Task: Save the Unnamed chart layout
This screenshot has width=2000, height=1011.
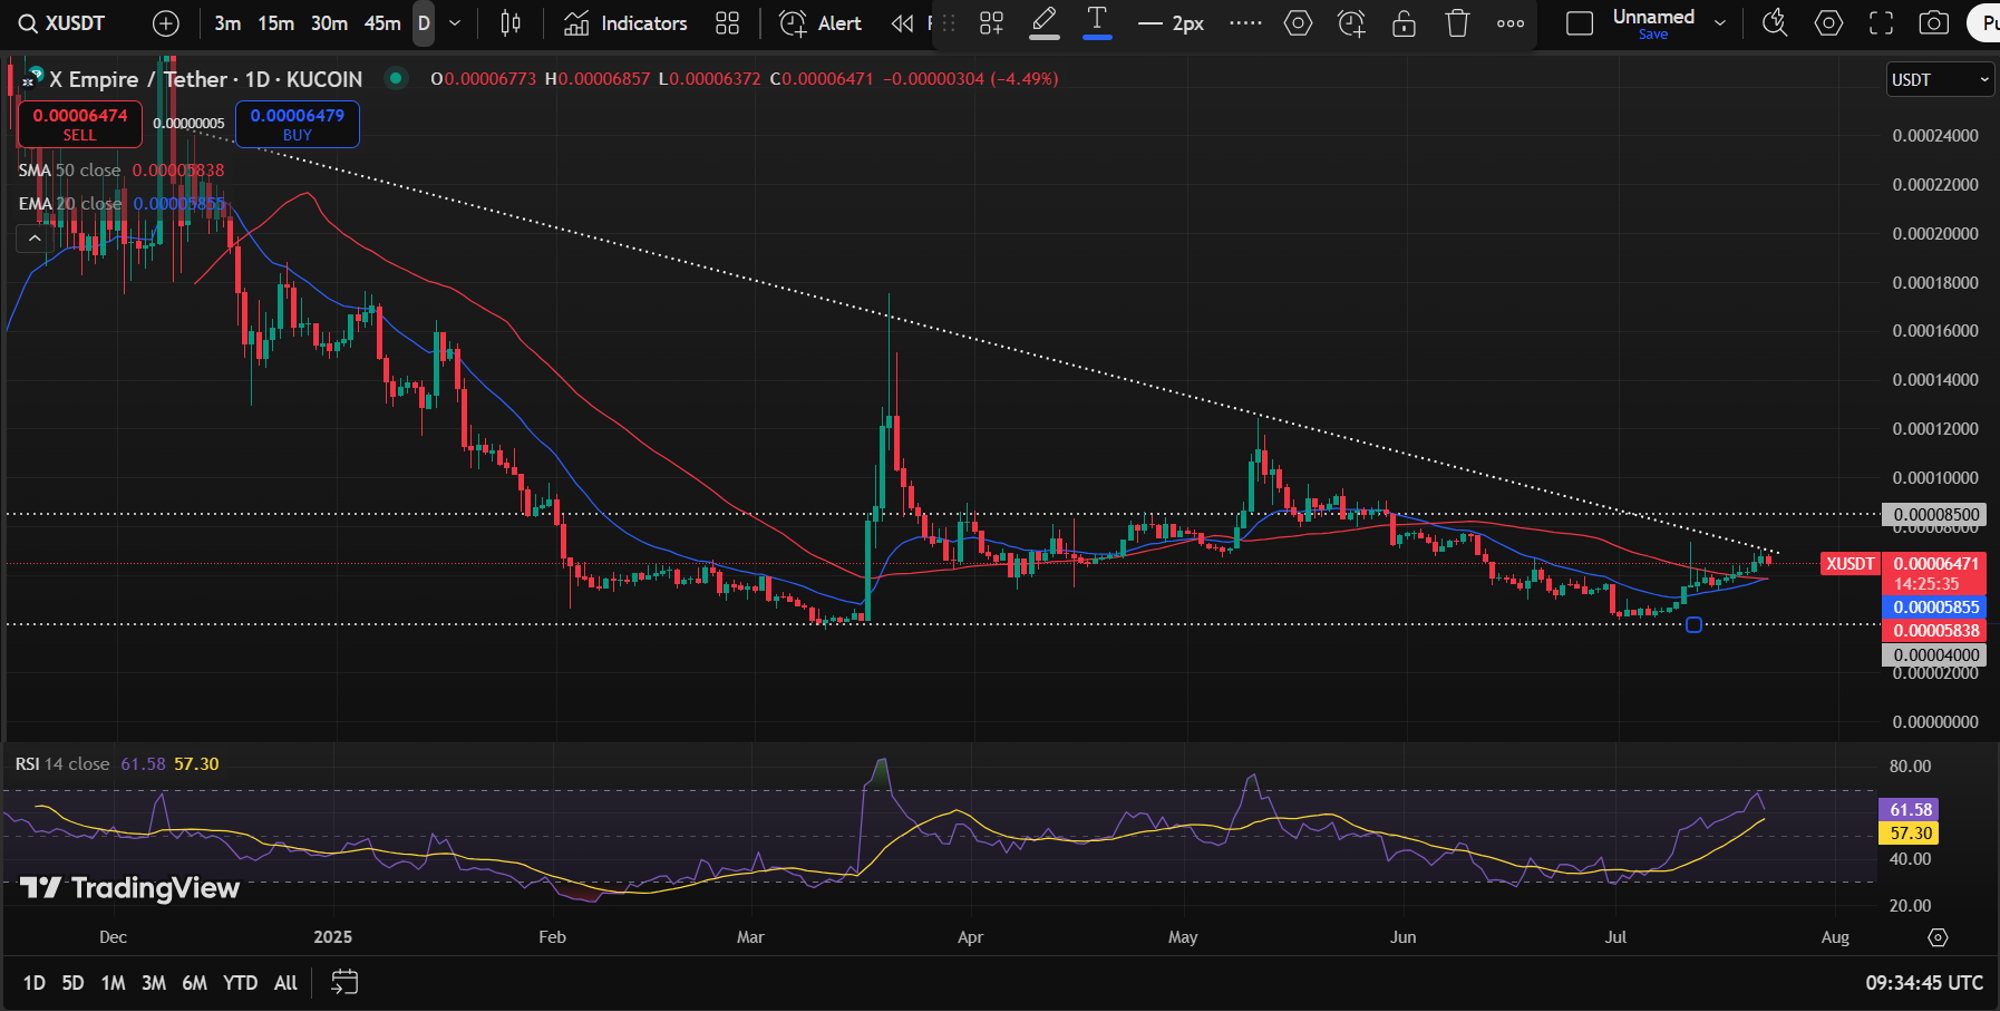Action: 1653,34
